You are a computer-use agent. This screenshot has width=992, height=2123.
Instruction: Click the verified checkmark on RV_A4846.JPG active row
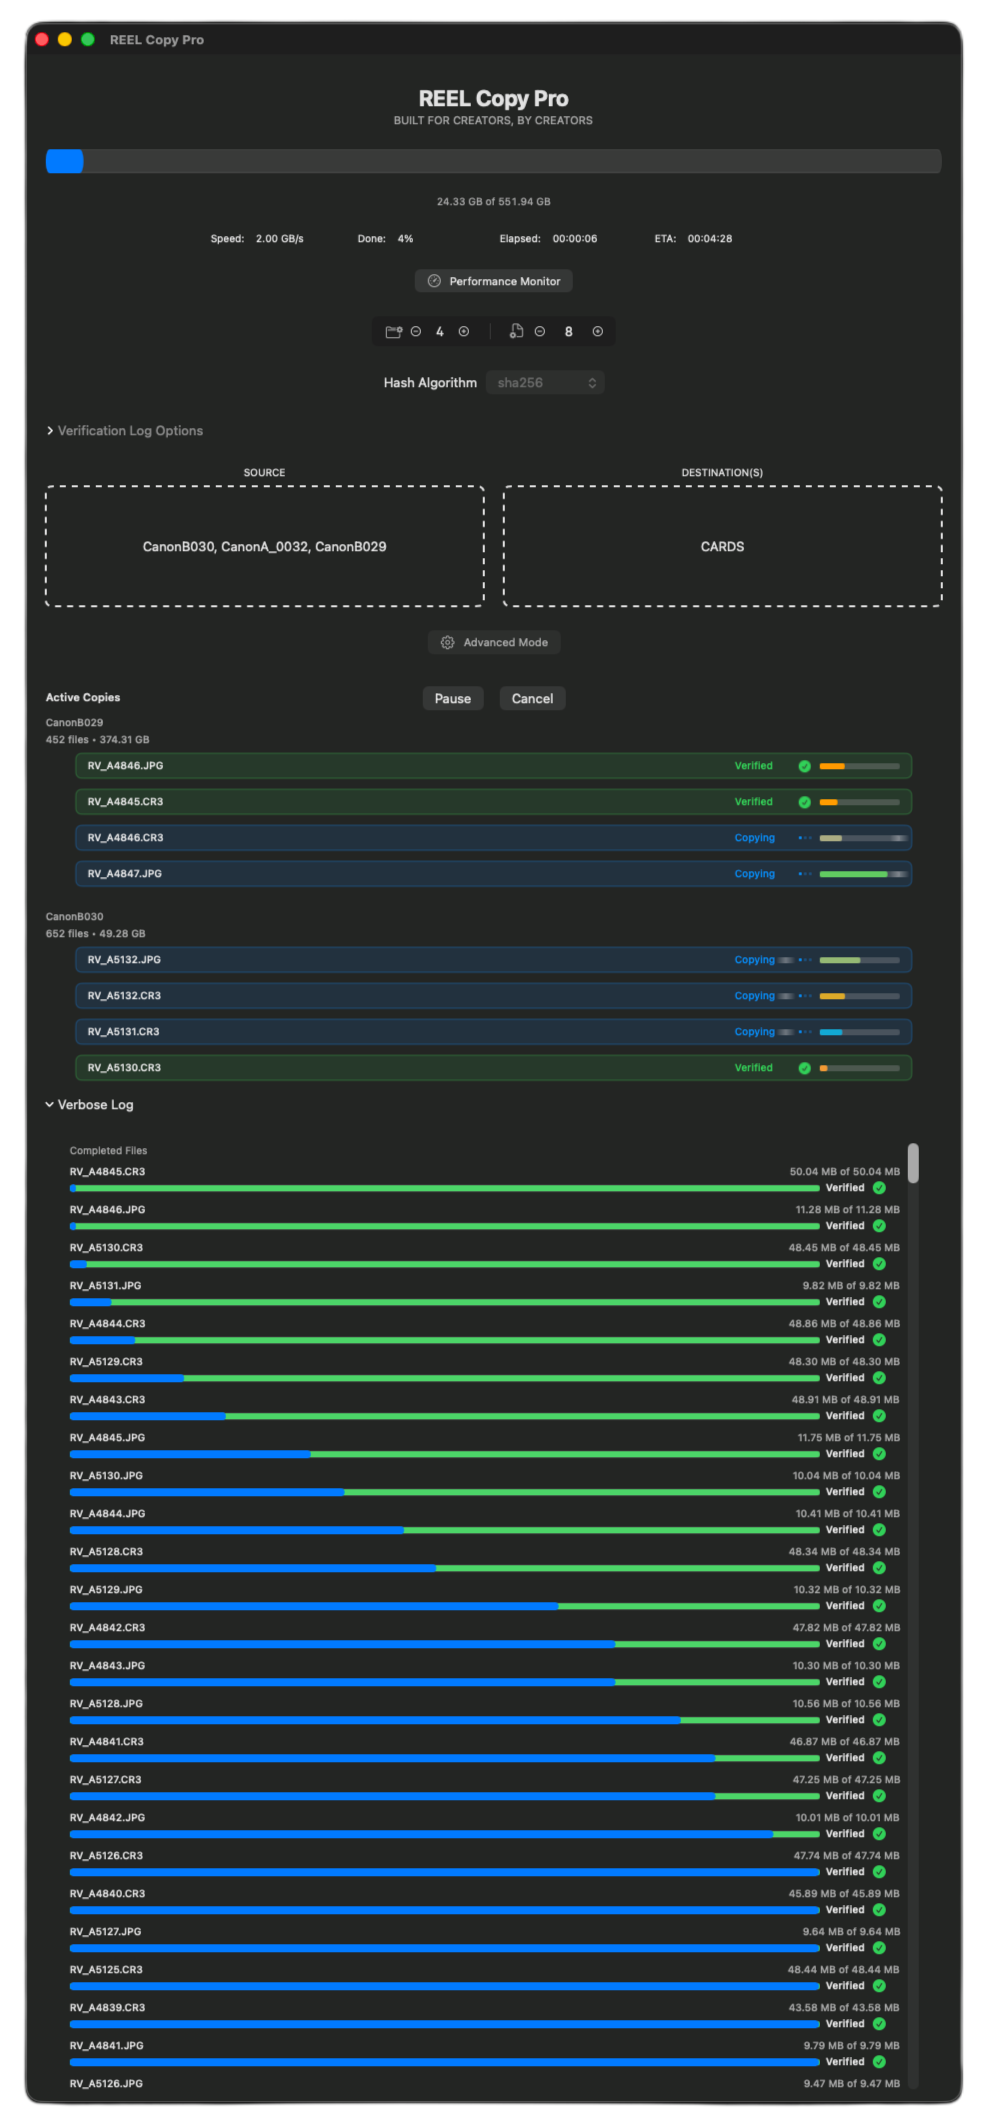[804, 766]
